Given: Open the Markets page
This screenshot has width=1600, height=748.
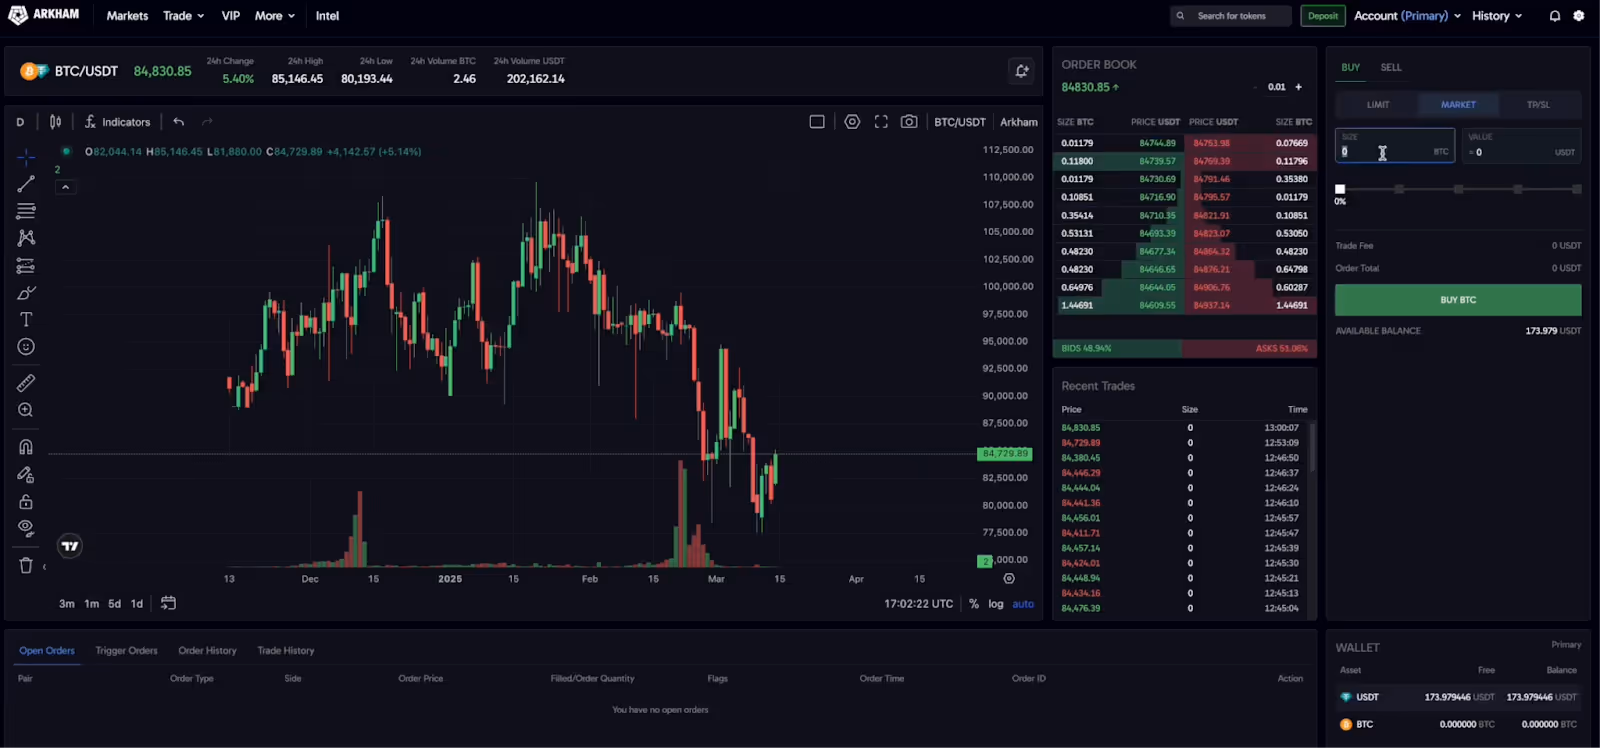Looking at the screenshot, I should click(127, 16).
